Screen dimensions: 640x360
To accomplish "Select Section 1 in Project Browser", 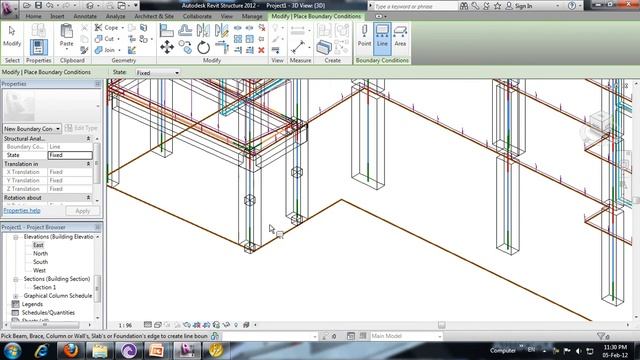I will coord(44,287).
